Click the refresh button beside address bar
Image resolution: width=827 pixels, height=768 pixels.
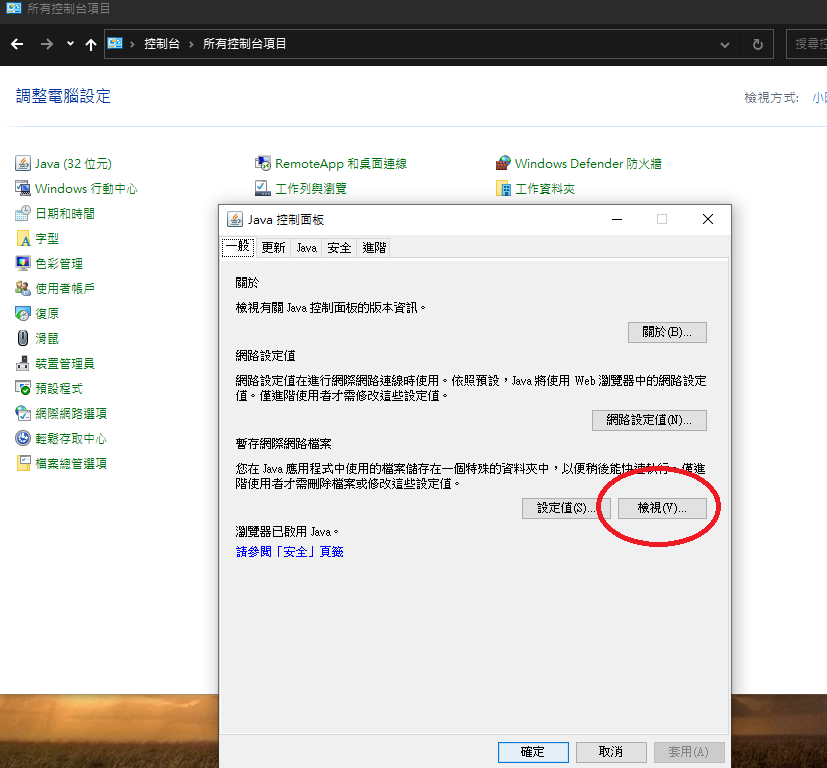point(757,44)
